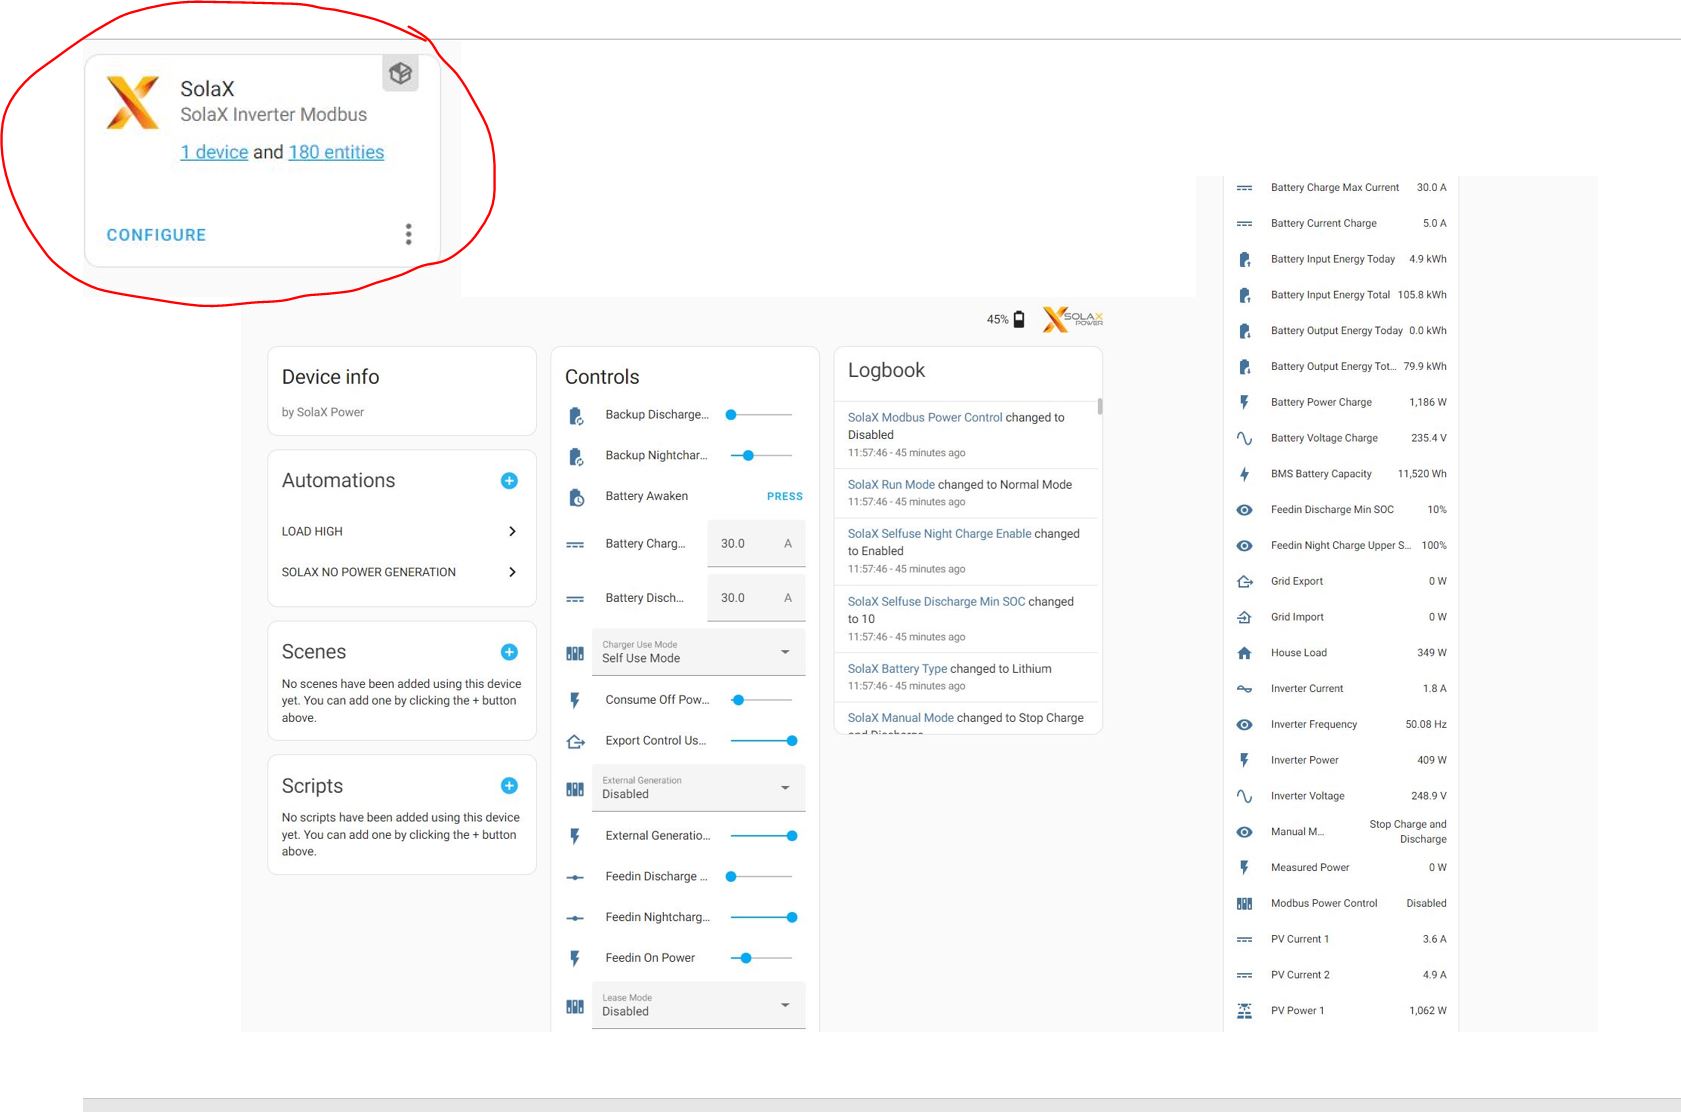Click the Battery Awaken clock icon in Controls
1681x1112 pixels.
pyautogui.click(x=575, y=496)
